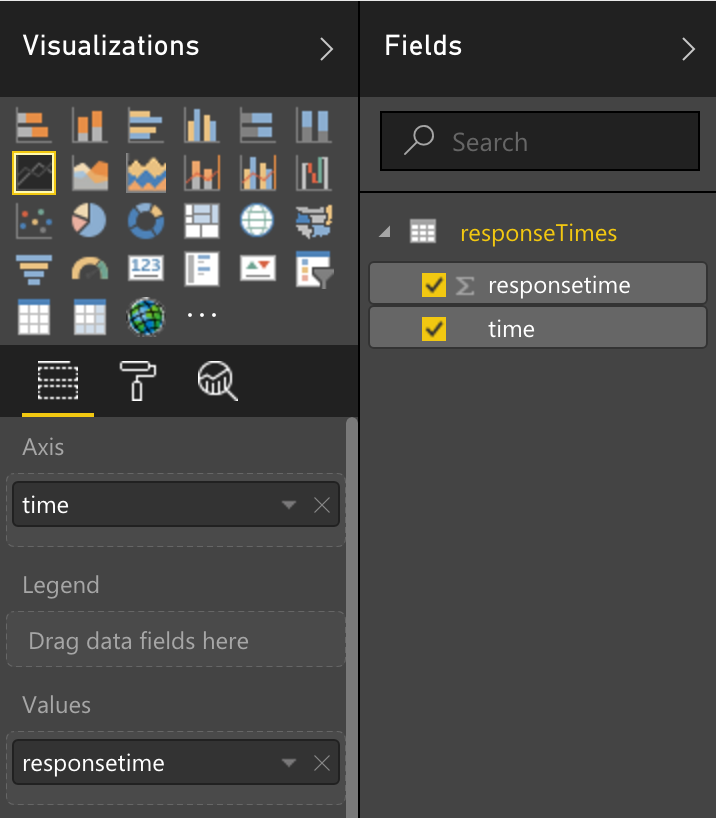
Task: Pick the ArcGIS globe map visualization
Action: tap(146, 317)
